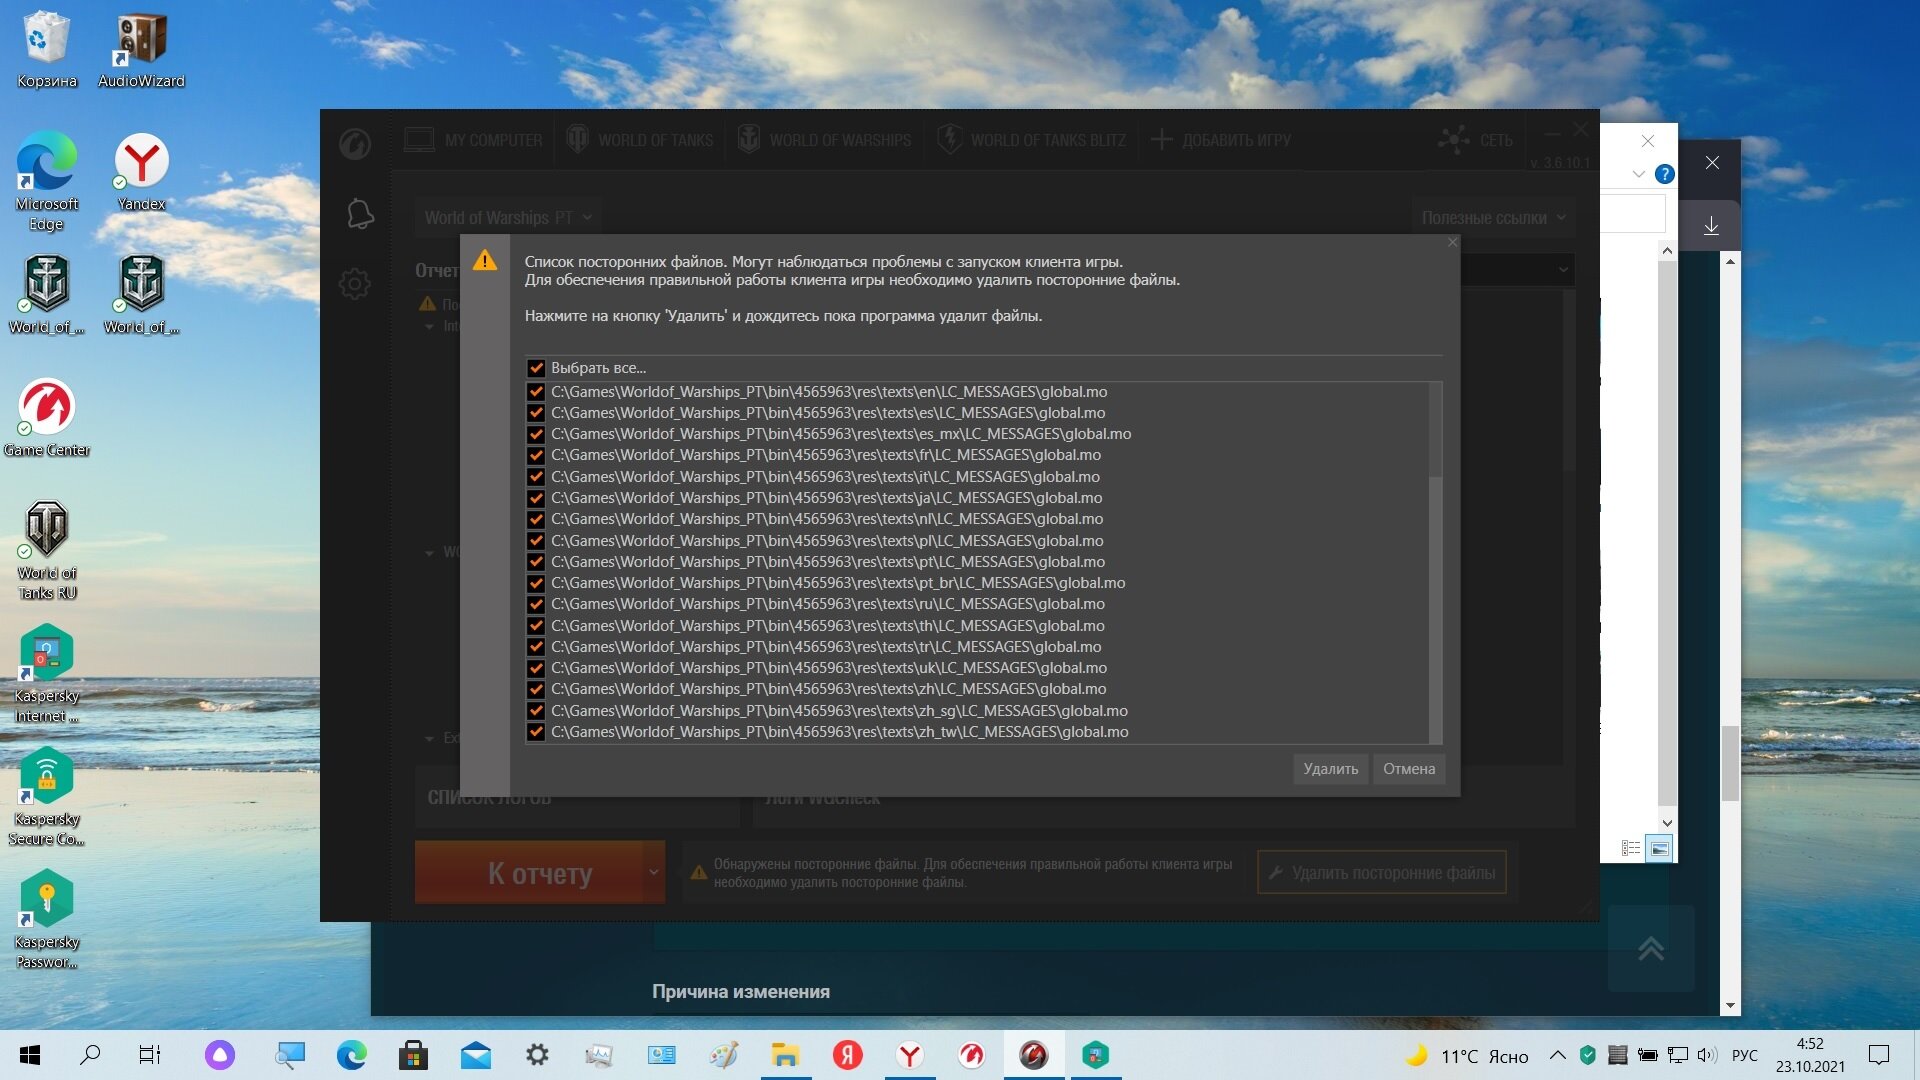Image resolution: width=1920 pixels, height=1080 pixels.
Task: Open the notifications bell in the sidebar
Action: [x=359, y=214]
